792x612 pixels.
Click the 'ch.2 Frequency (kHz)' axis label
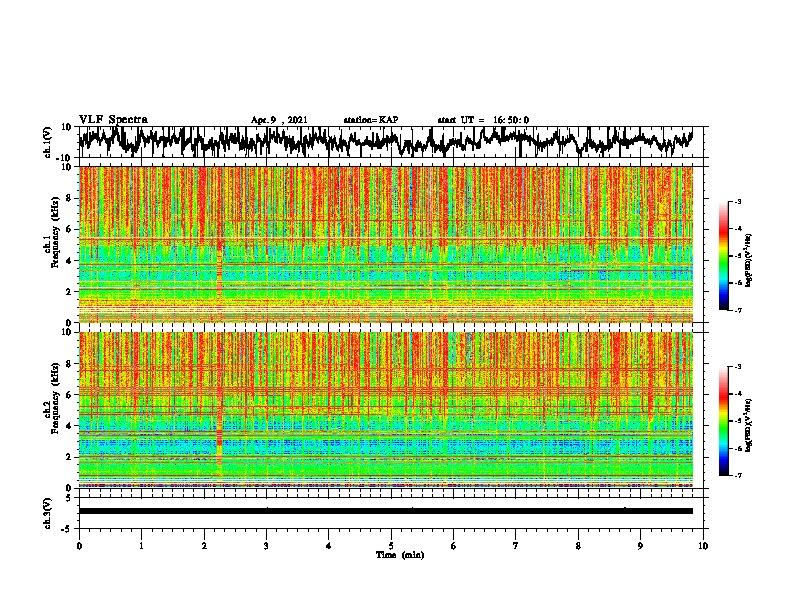pyautogui.click(x=51, y=398)
